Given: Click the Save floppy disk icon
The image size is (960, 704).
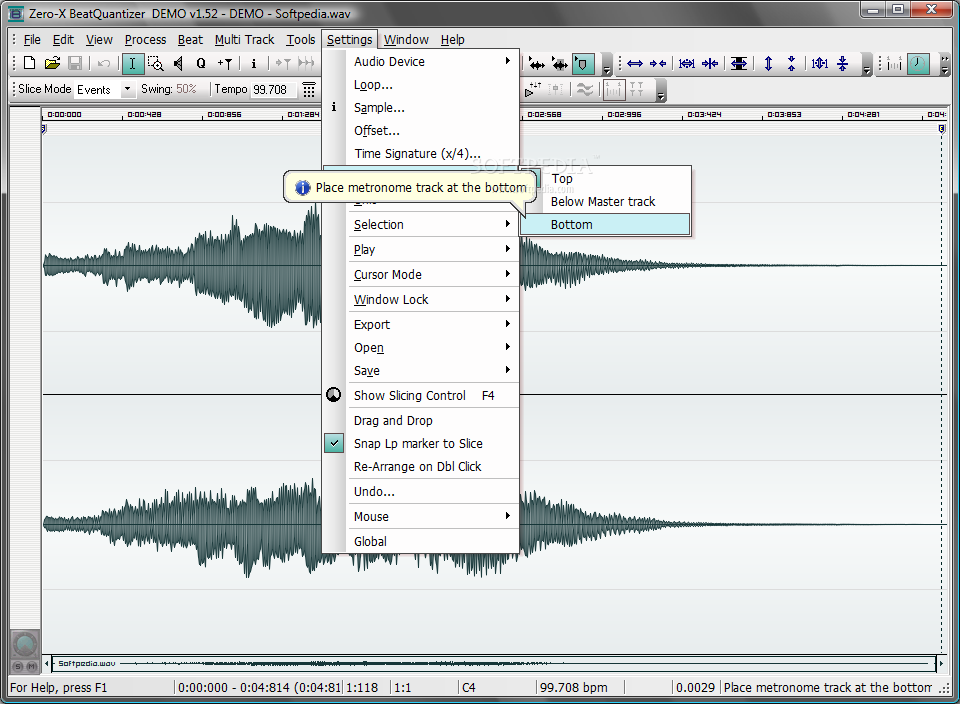Looking at the screenshot, I should 75,63.
